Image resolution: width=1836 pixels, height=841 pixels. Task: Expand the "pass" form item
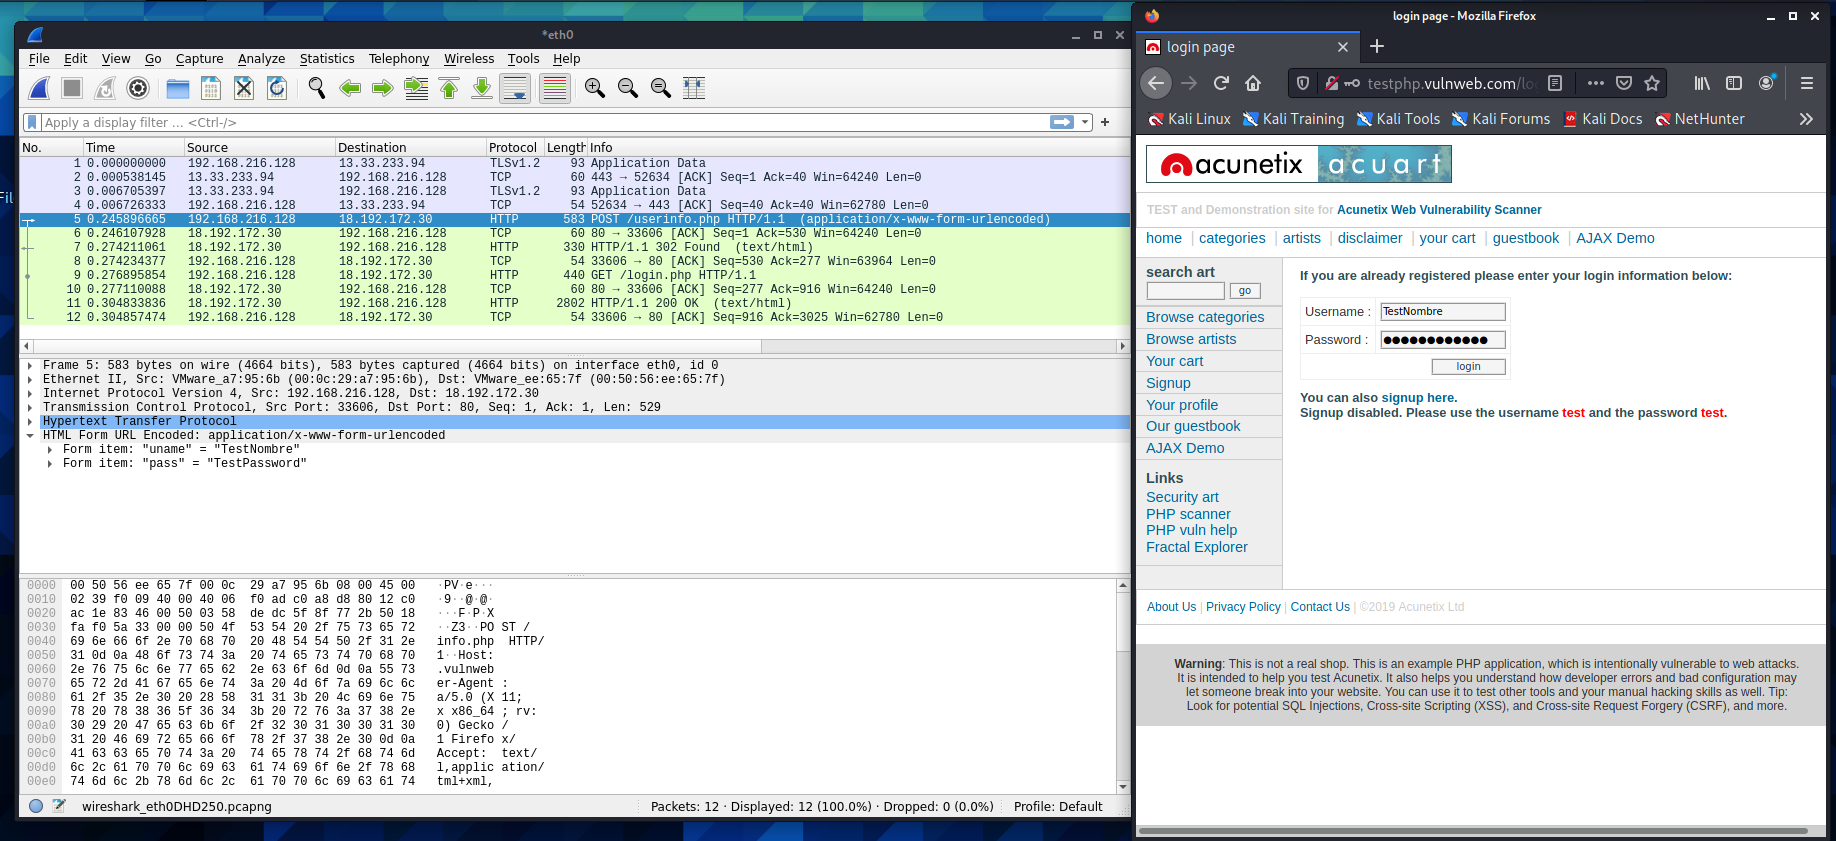click(50, 463)
